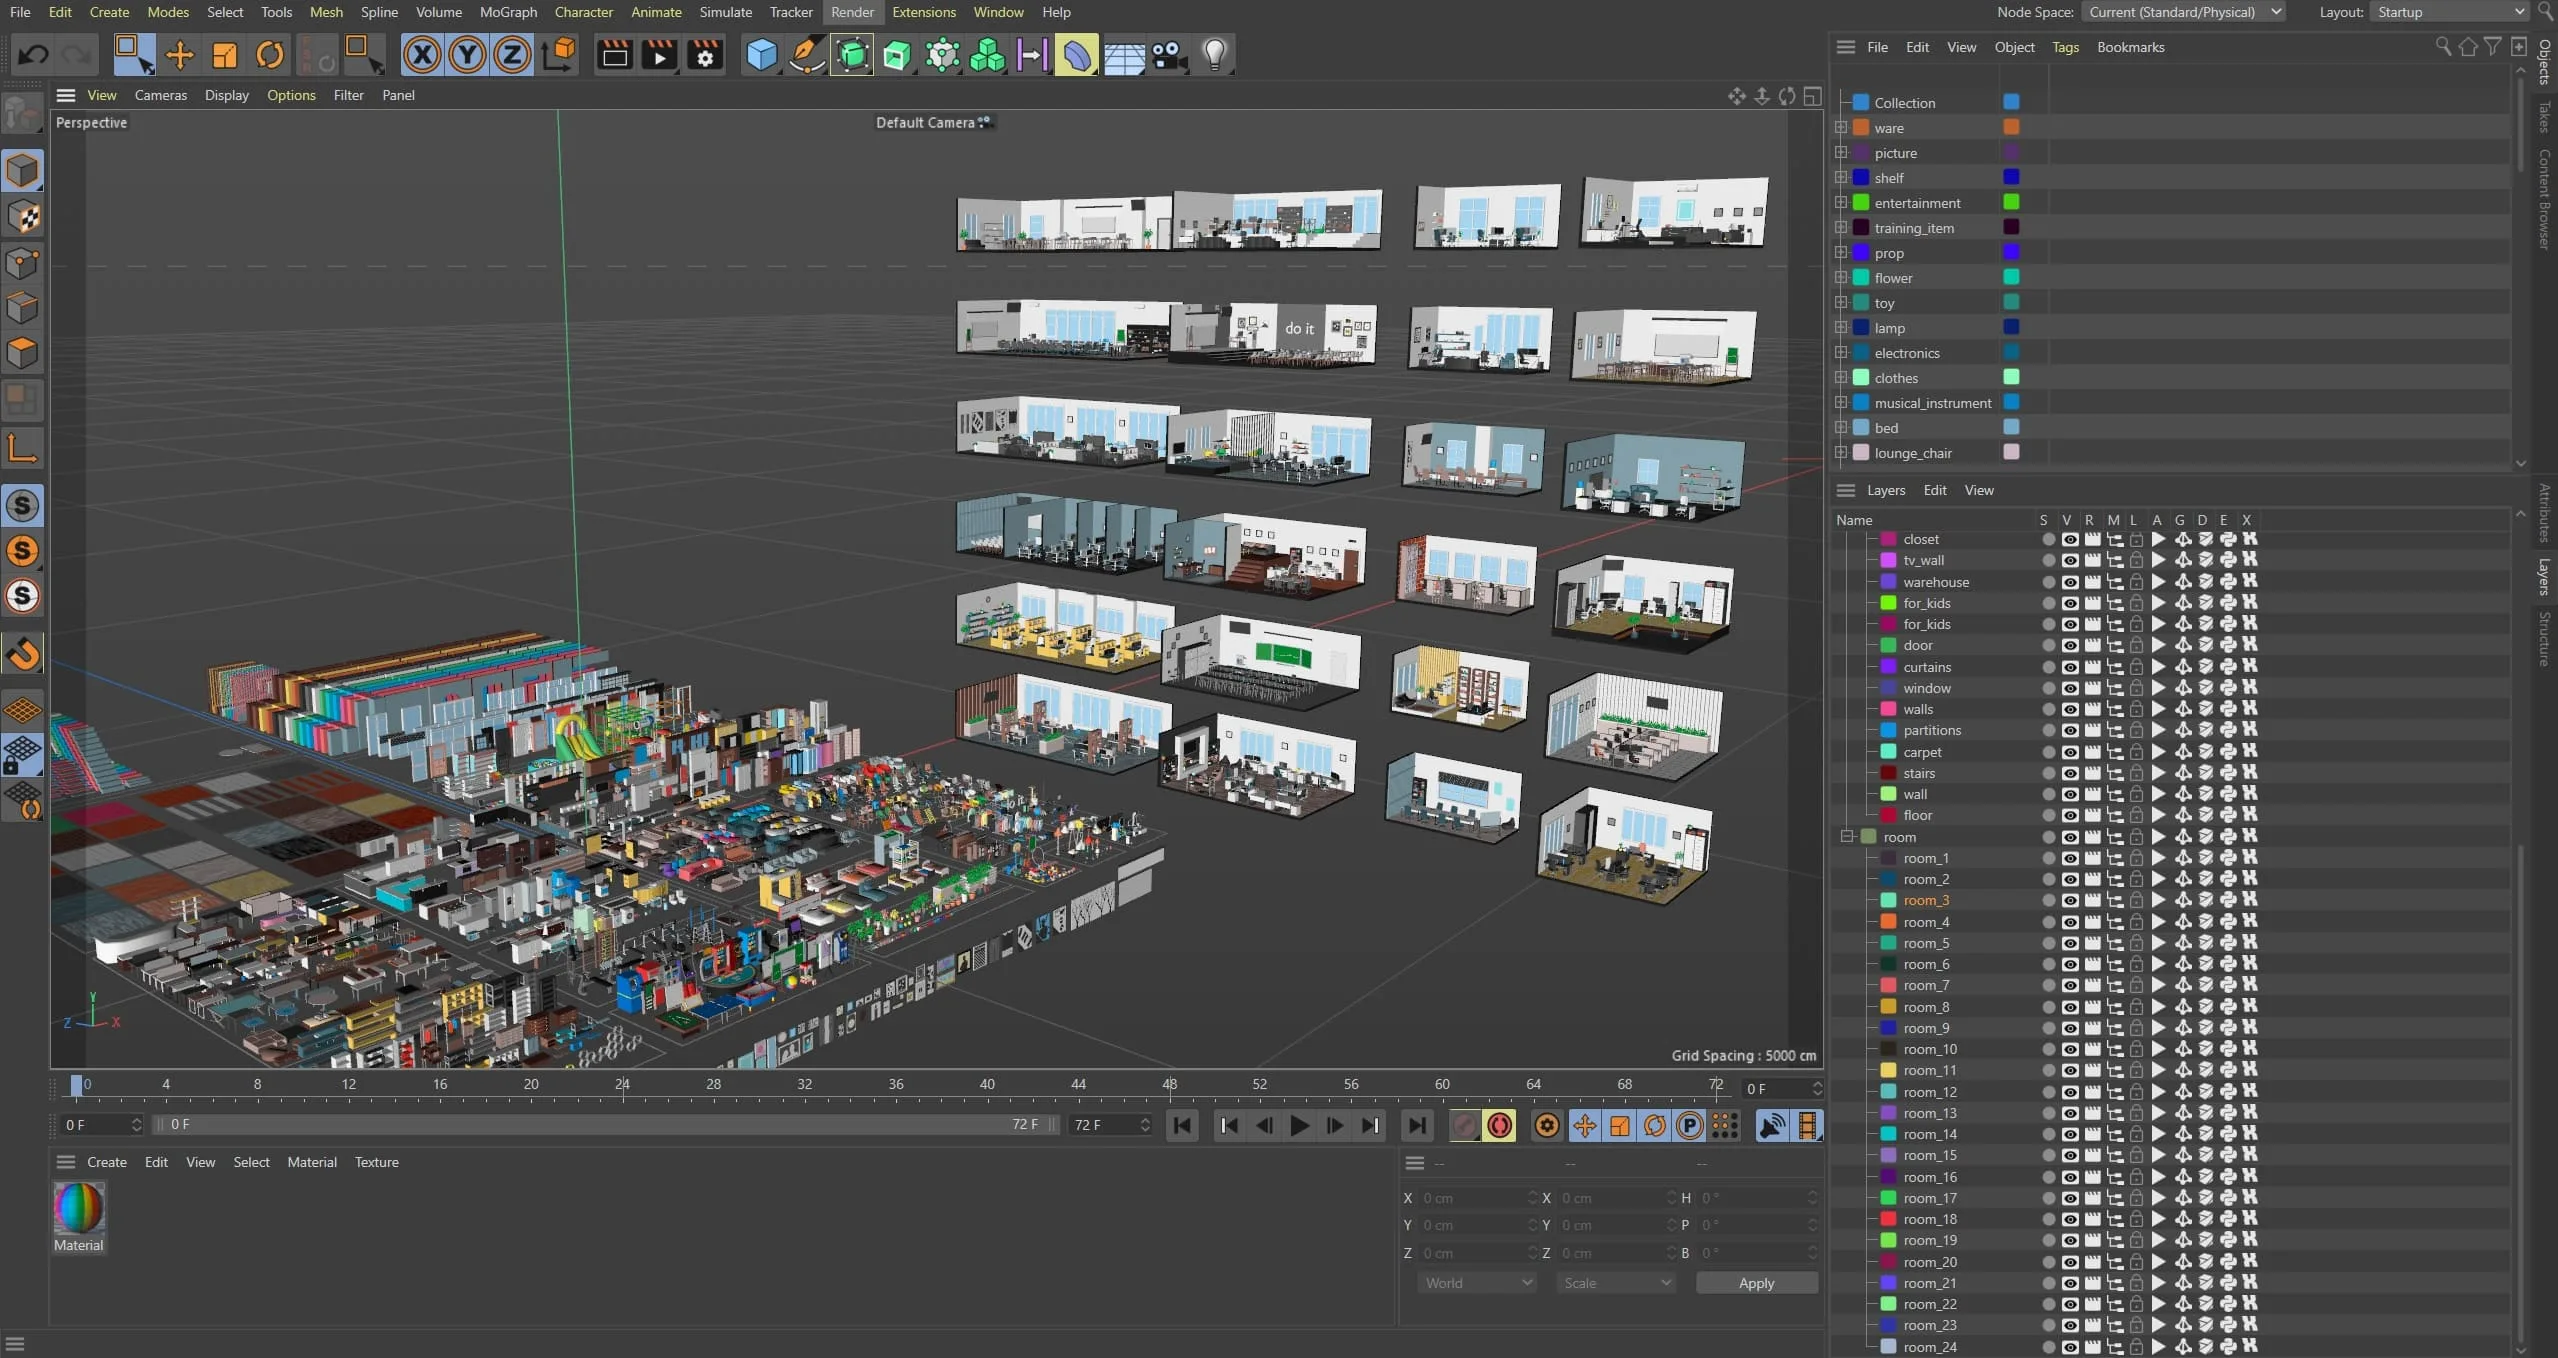Toggle visibility eye of closet layer
This screenshot has width=2558, height=1358.
pyautogui.click(x=2069, y=539)
